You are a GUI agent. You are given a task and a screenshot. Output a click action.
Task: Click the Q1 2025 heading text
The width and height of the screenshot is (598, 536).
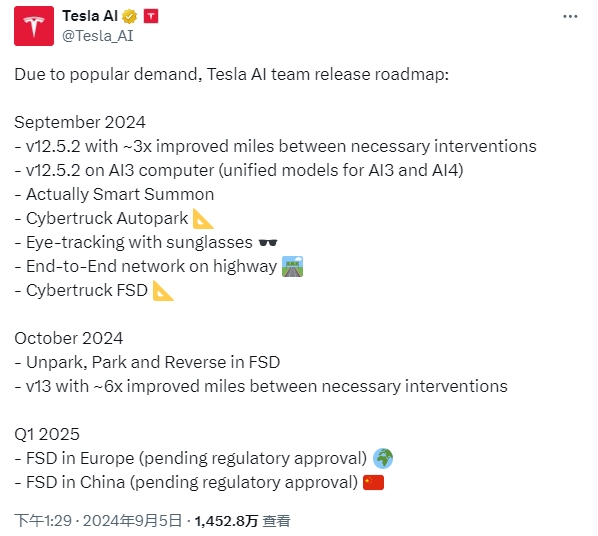point(47,434)
